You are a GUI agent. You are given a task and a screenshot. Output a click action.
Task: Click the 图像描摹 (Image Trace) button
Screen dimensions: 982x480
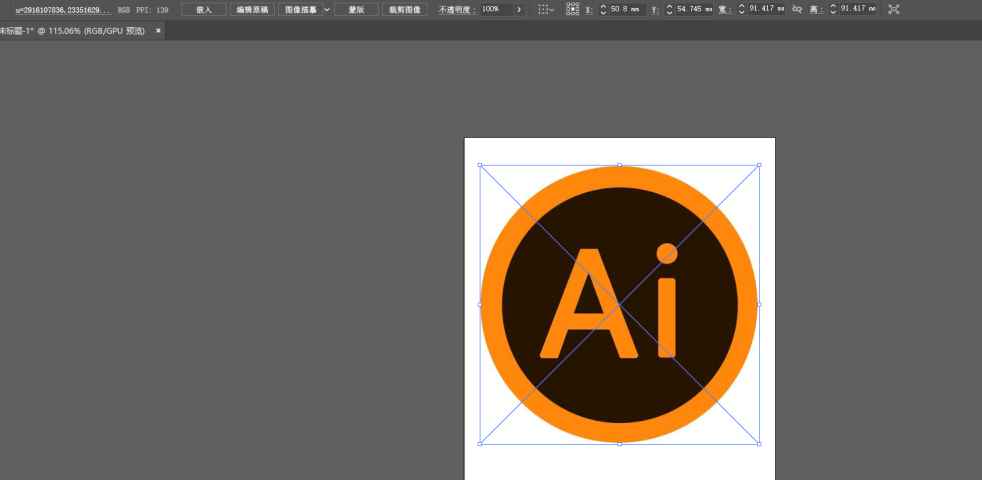pyautogui.click(x=301, y=9)
